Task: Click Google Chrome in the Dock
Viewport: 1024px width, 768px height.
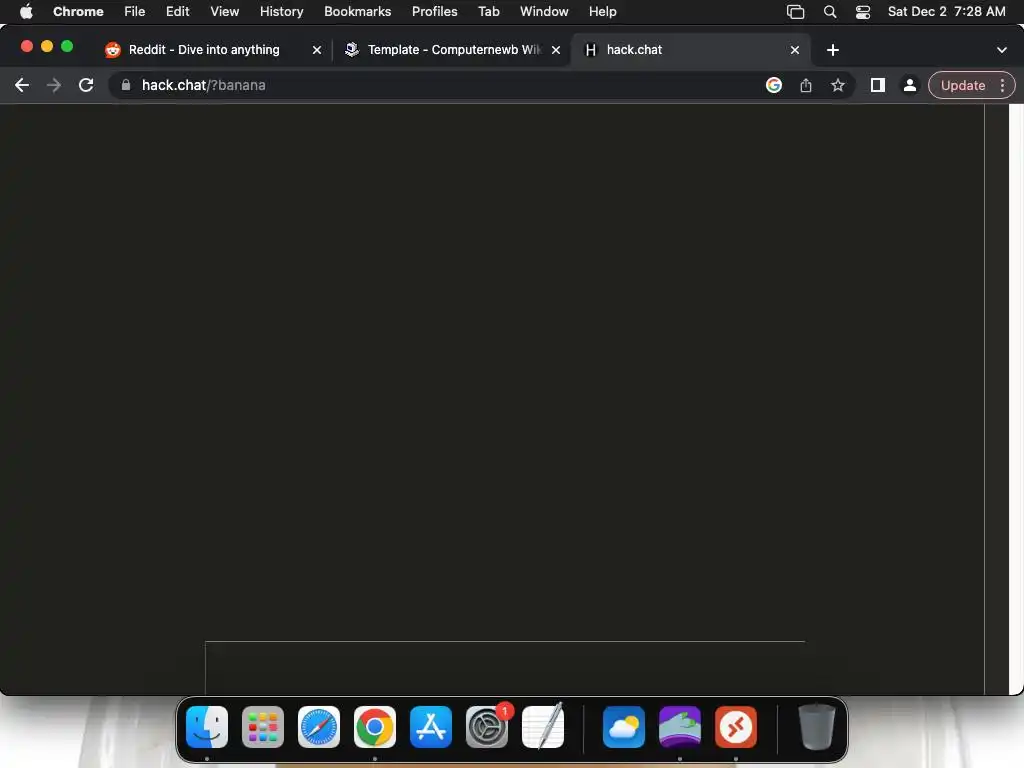Action: pos(375,727)
